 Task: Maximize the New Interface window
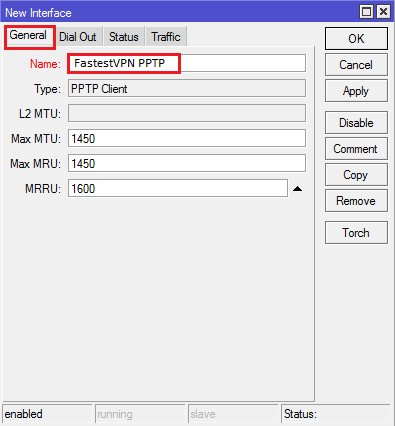[367, 12]
